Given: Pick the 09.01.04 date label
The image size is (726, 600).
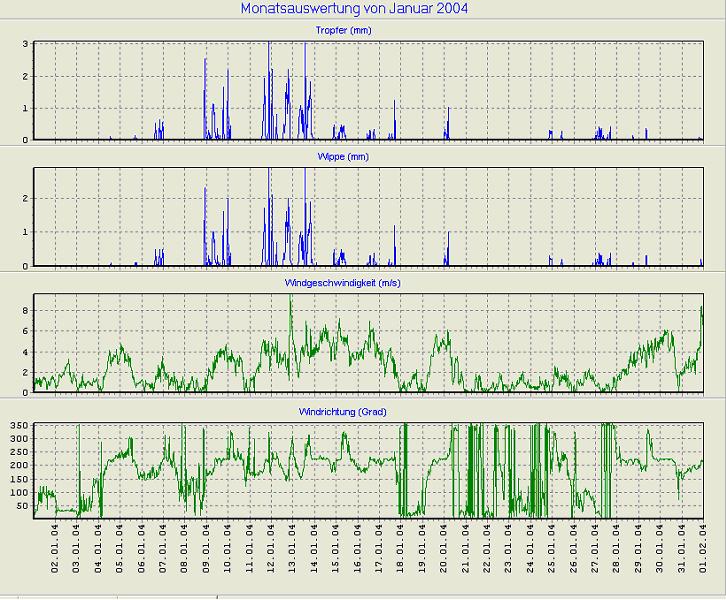Looking at the screenshot, I should click(x=206, y=552).
